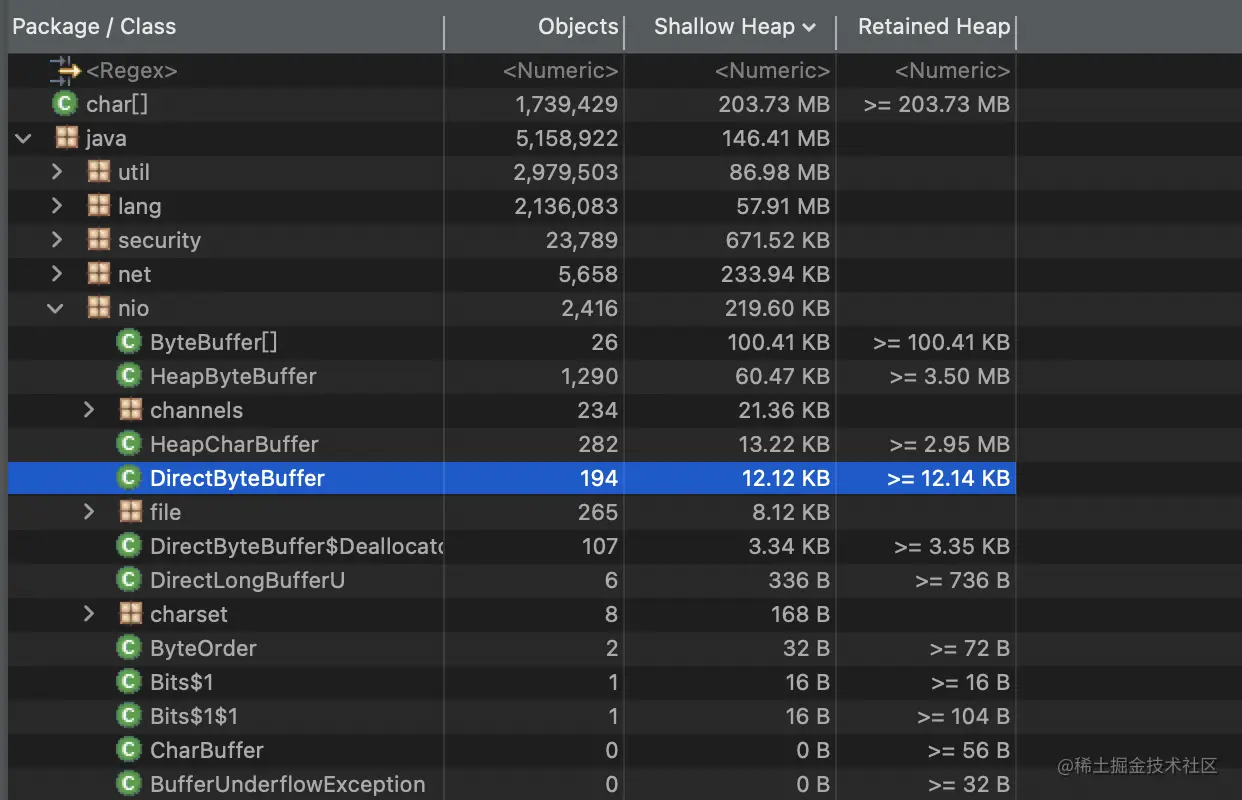Viewport: 1242px width, 800px height.
Task: Click the Regex class name filter field
Action: [x=132, y=70]
